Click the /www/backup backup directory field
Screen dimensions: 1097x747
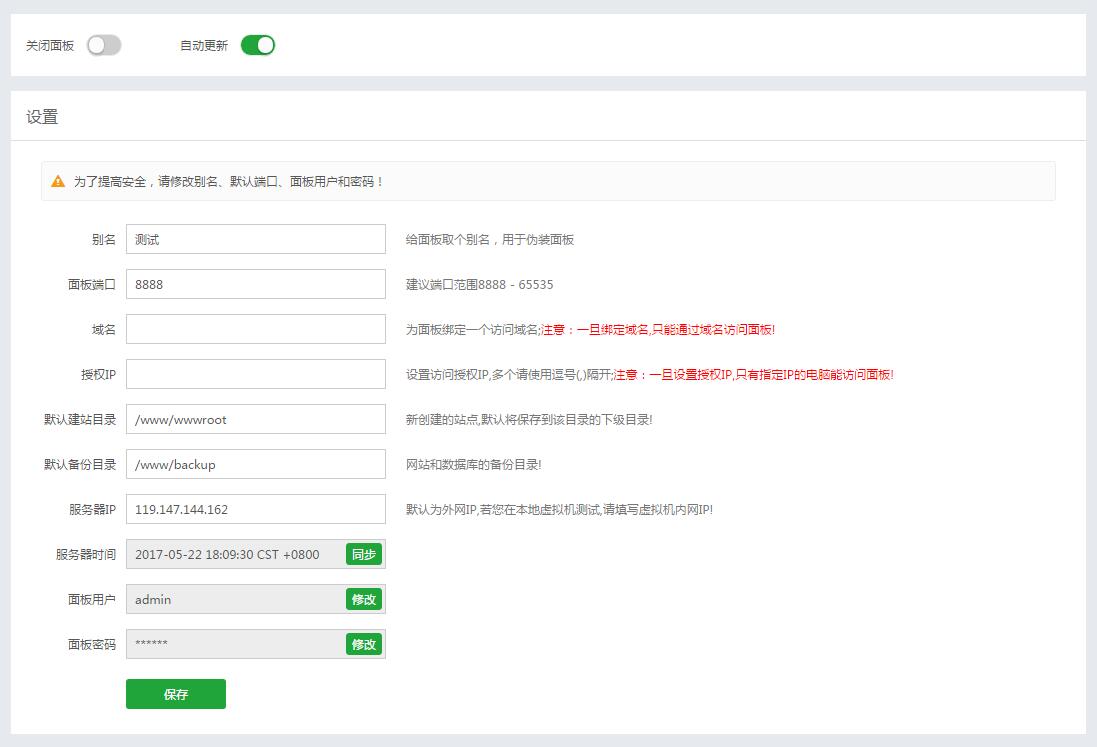tap(255, 464)
